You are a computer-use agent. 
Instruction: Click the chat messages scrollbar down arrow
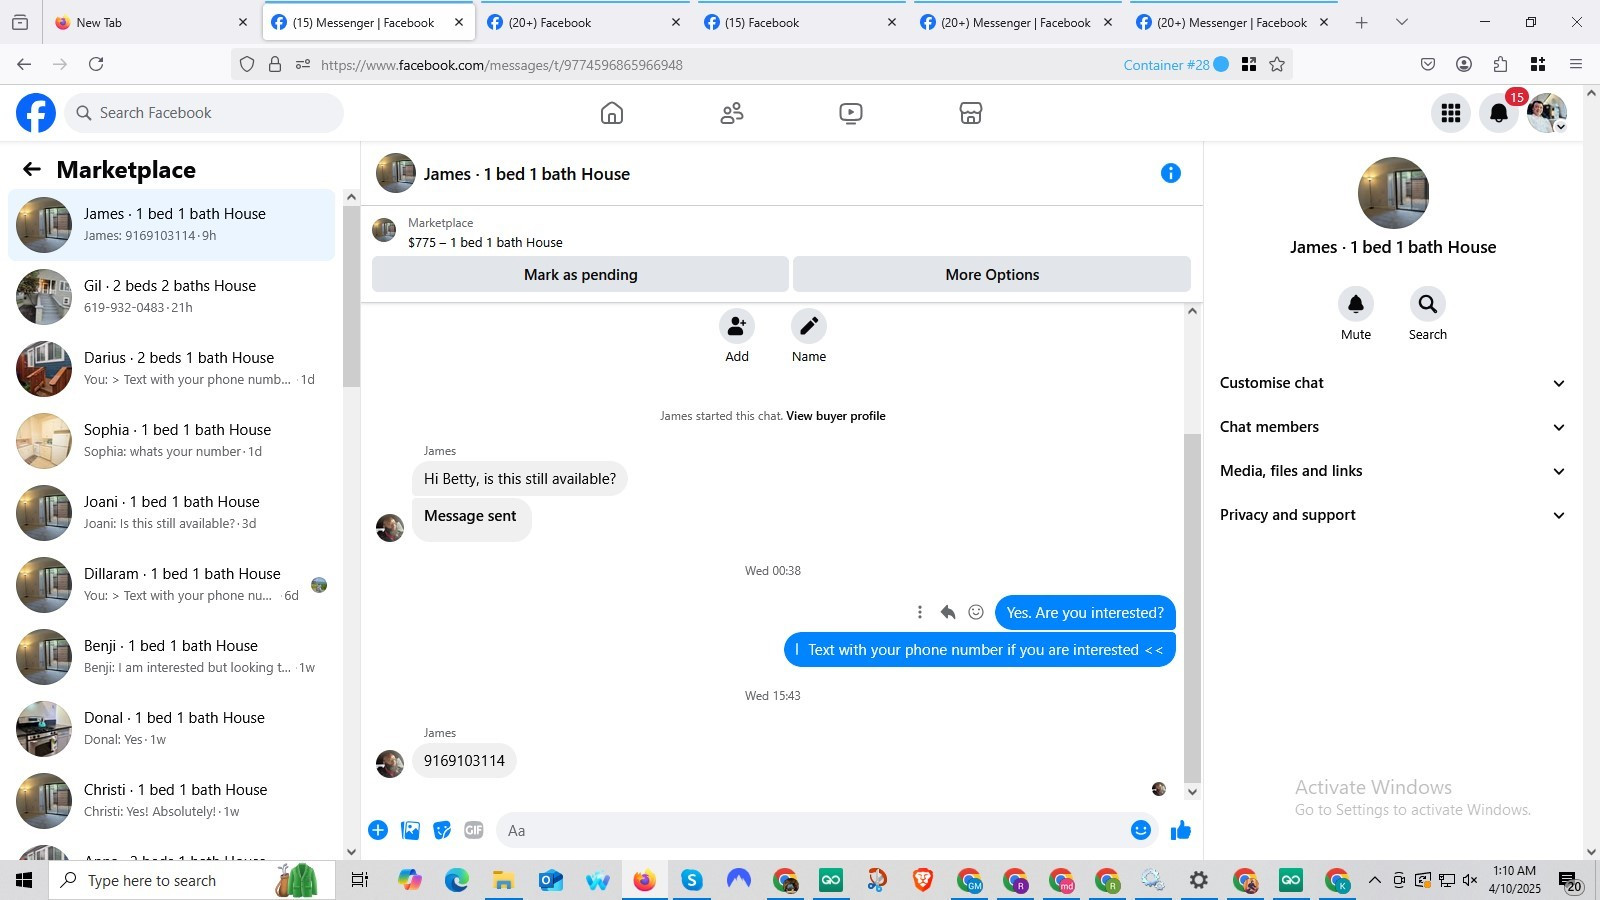pyautogui.click(x=1192, y=792)
